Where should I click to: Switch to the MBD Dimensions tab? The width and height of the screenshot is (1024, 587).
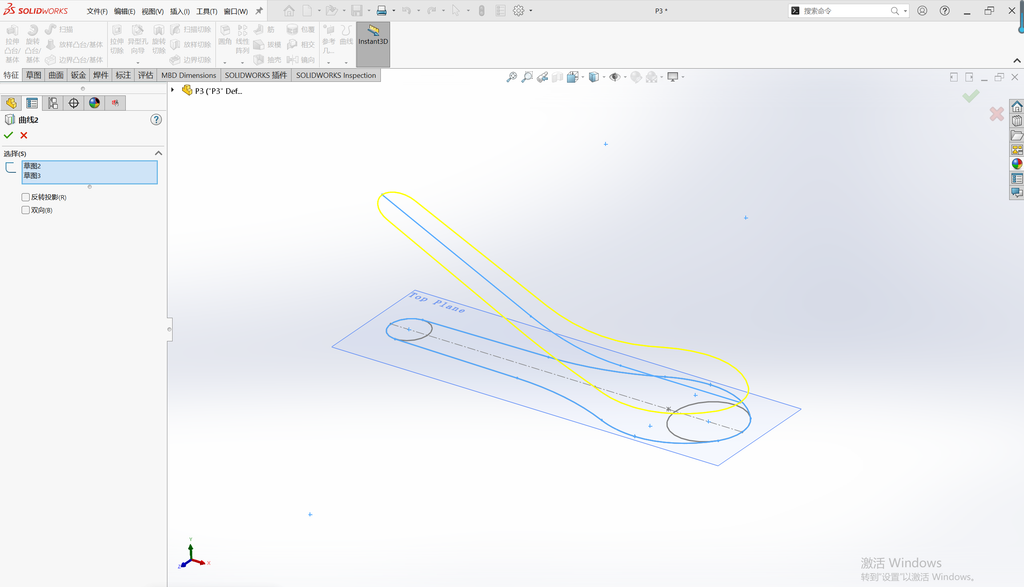click(188, 75)
